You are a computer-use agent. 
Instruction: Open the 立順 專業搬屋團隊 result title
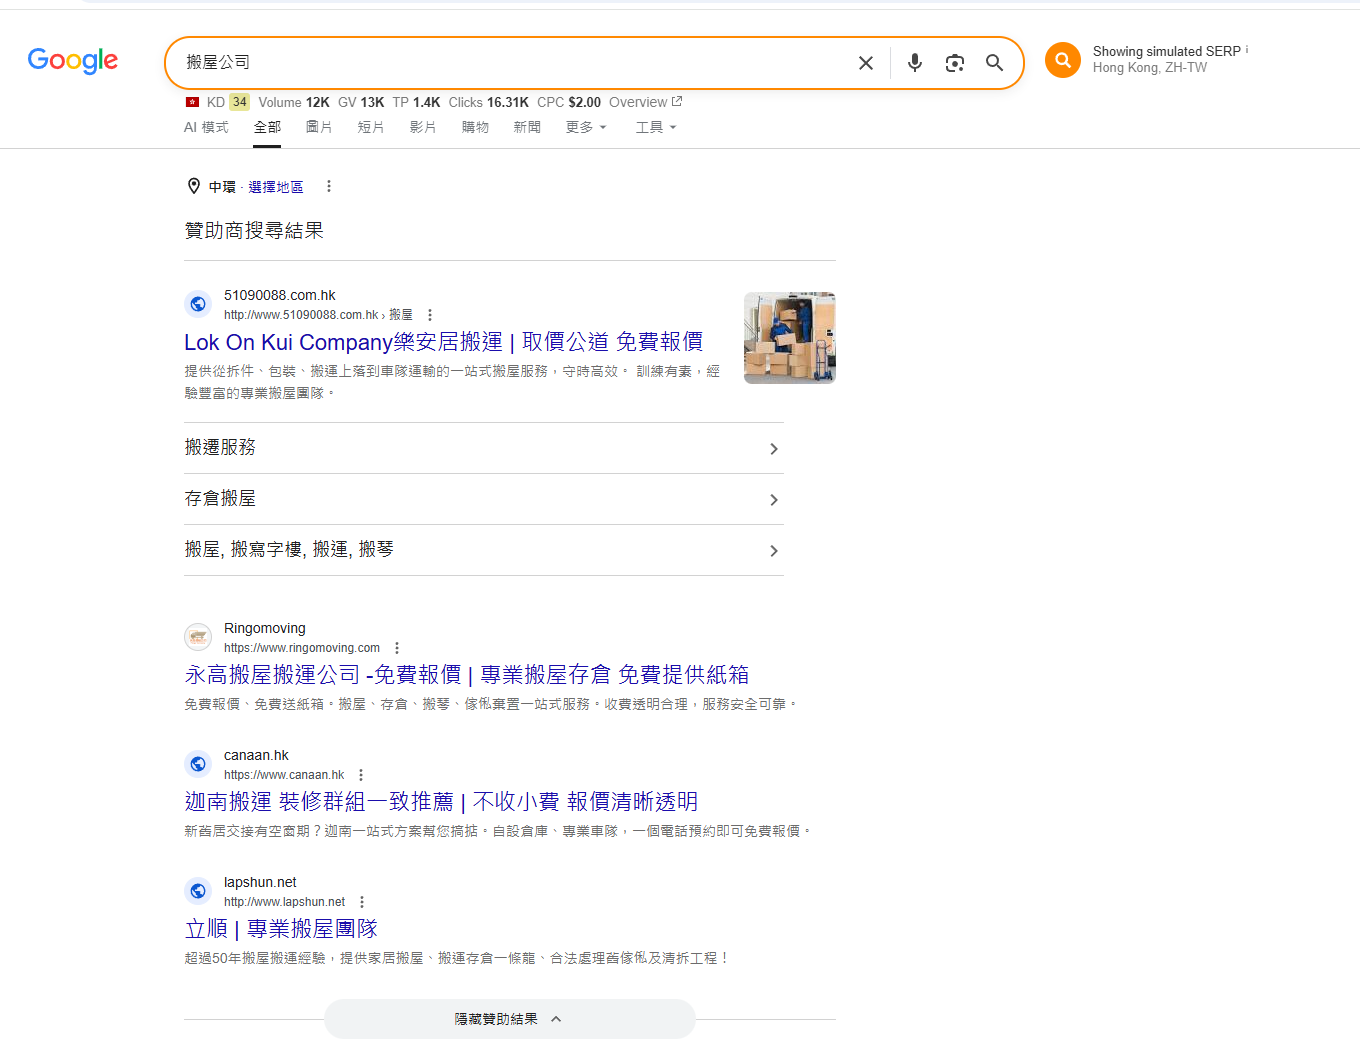point(281,929)
